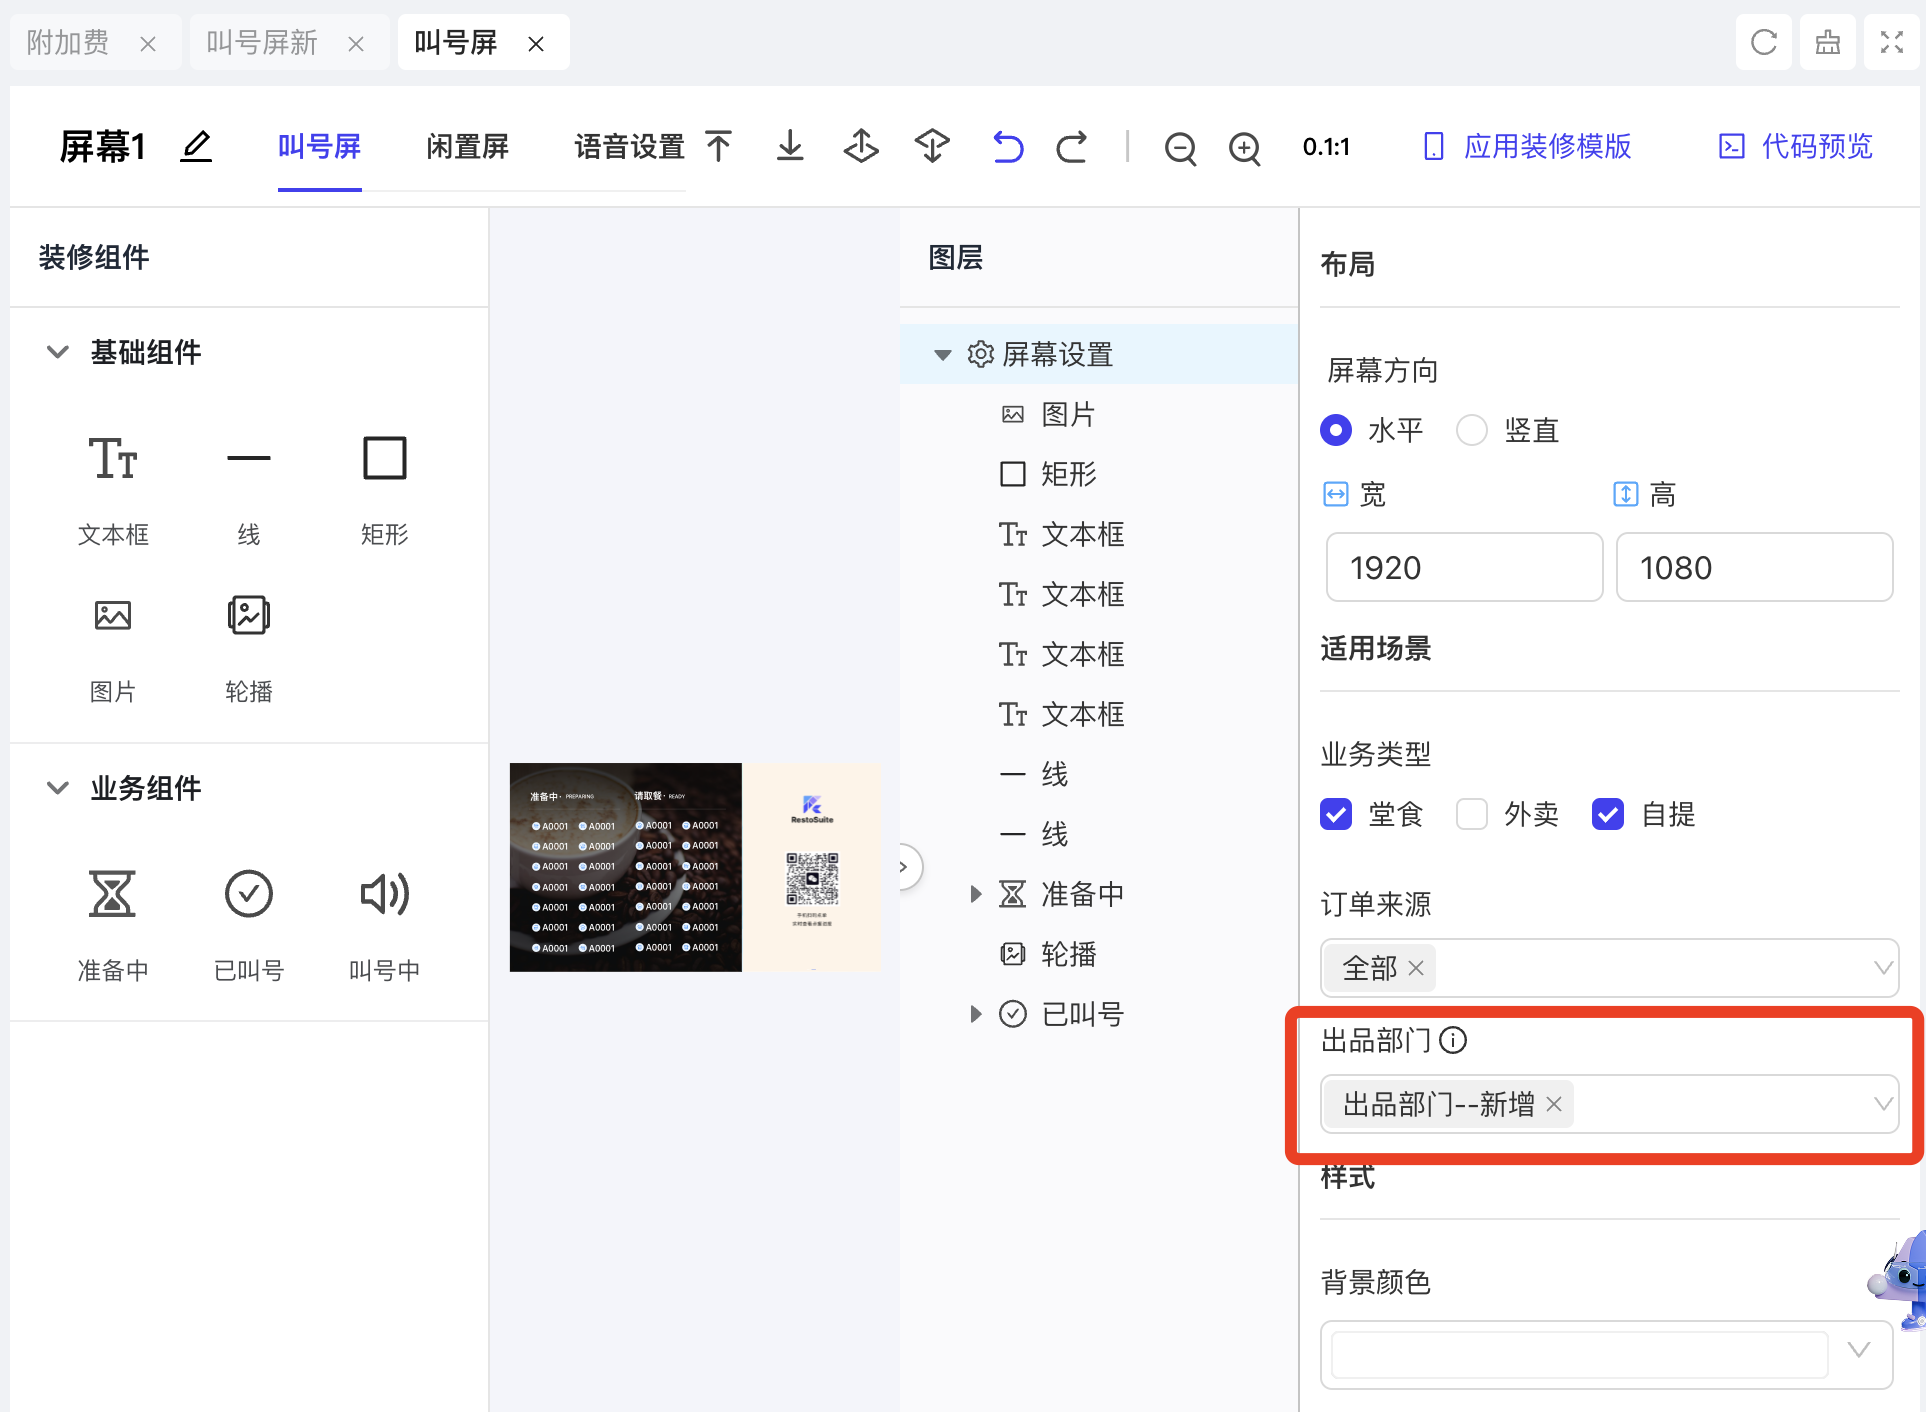Image resolution: width=1926 pixels, height=1412 pixels.
Task: Expand the 已叫号 layer tree item
Action: coord(976,1014)
